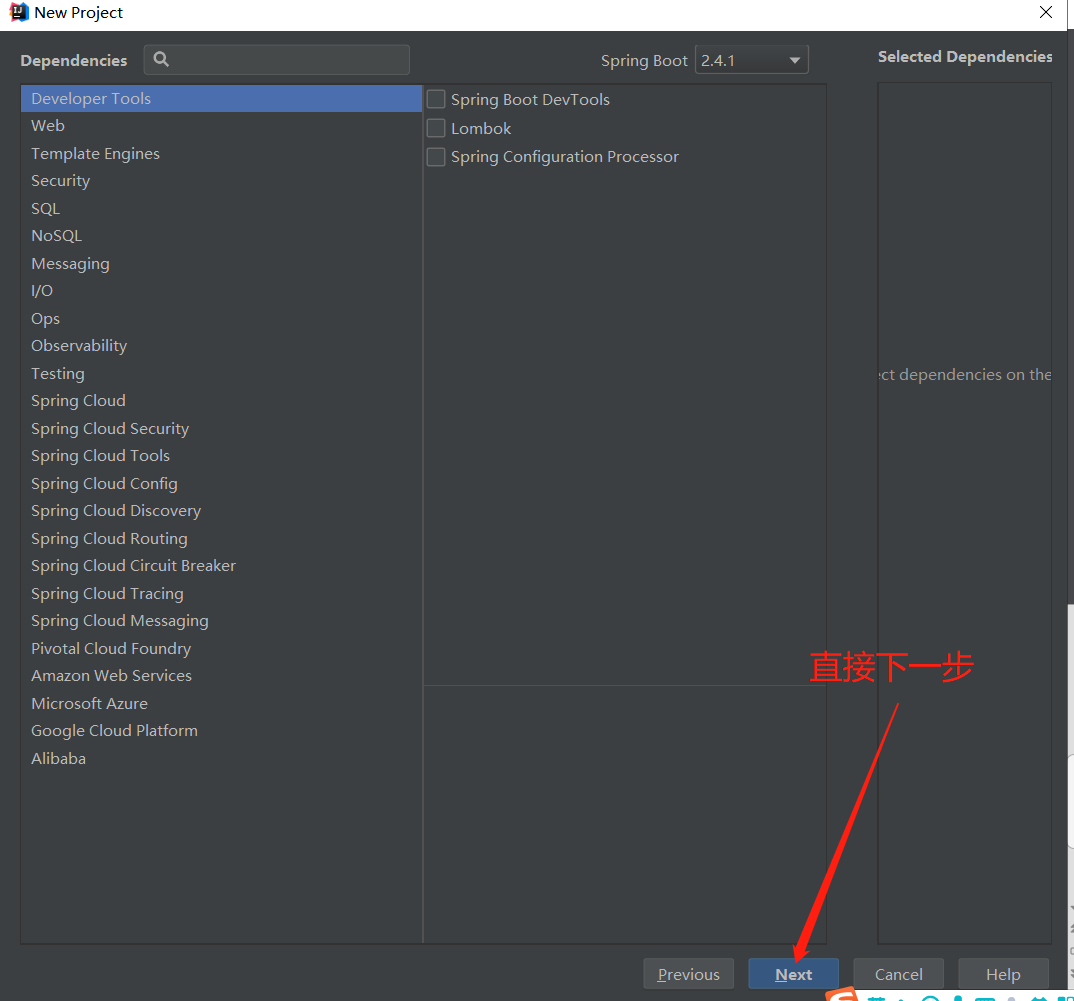This screenshot has height=1001, width=1074.
Task: Select Spring Cloud Discovery category
Action: click(221, 511)
